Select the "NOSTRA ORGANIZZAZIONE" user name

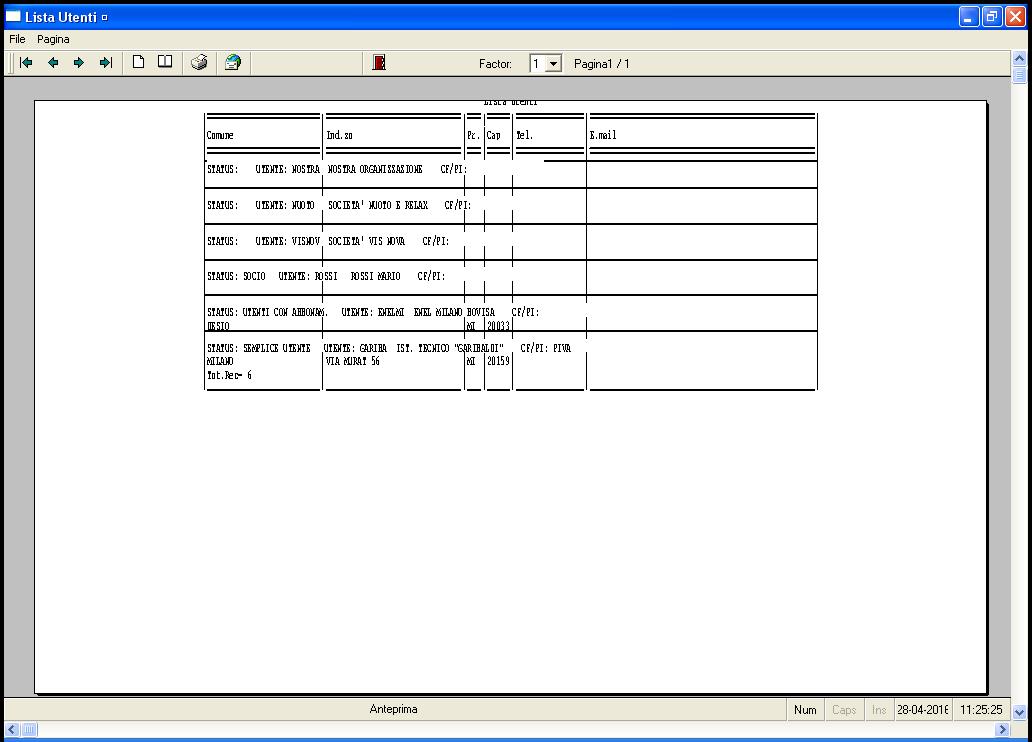coord(375,169)
